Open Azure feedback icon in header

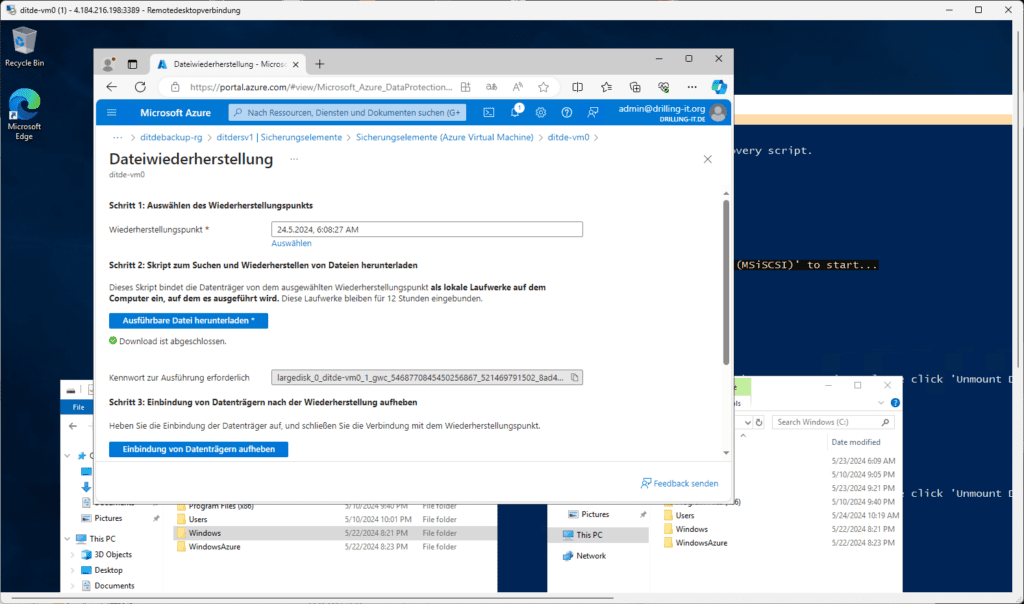coord(592,112)
